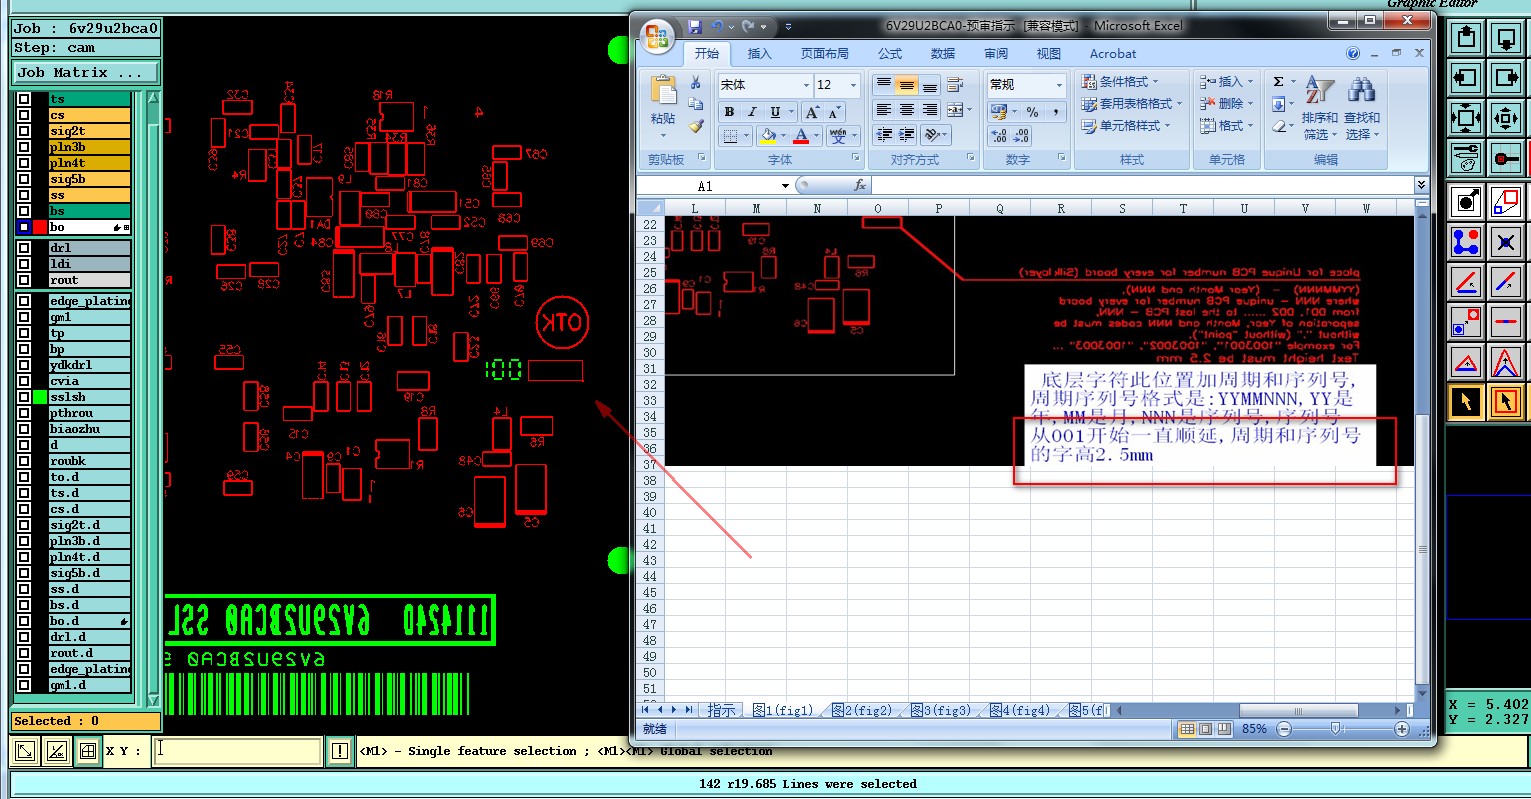Click the pan up arrow tool
Viewport: 1531px width, 799px height.
click(x=1466, y=38)
